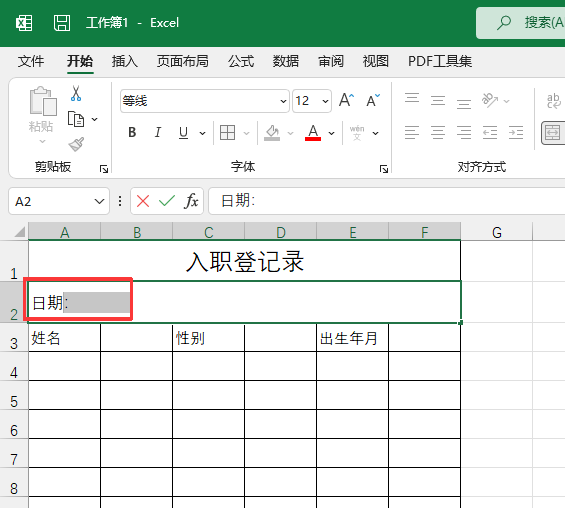
Task: Apply the red font color swatch
Action: [x=313, y=133]
